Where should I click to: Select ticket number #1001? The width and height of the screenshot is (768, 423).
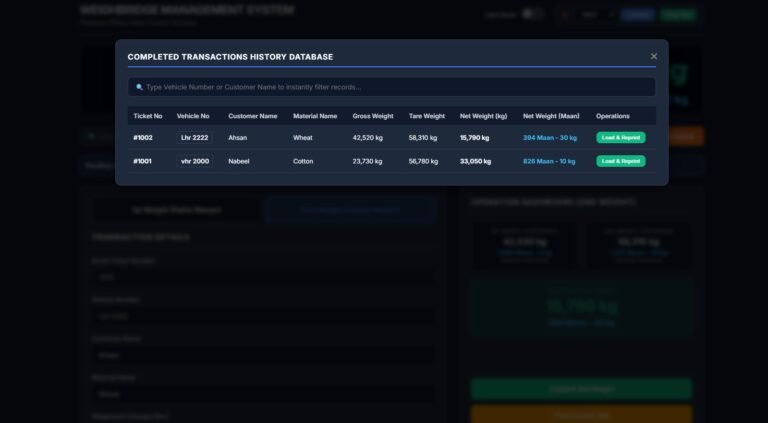pyautogui.click(x=143, y=161)
